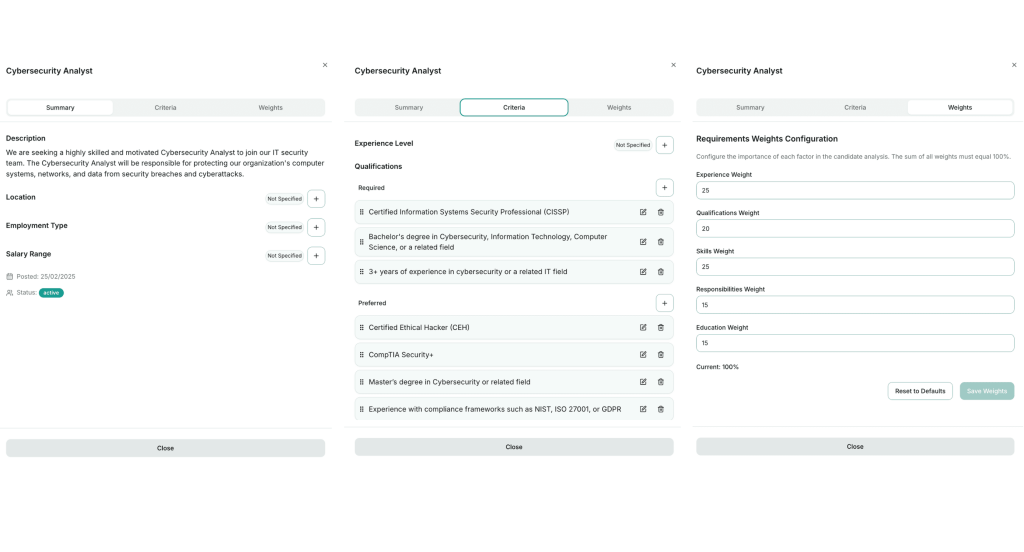The height and width of the screenshot is (552, 1024).
Task: Edit the CISSP required qualification
Action: tap(643, 212)
